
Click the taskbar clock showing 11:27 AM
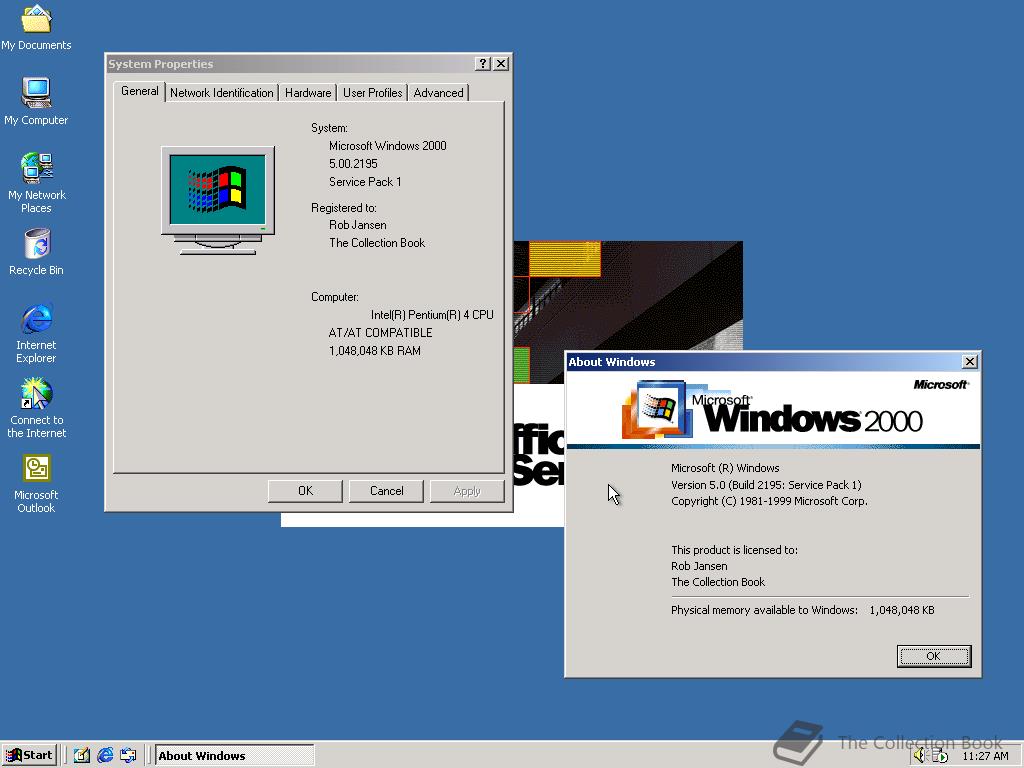coord(985,756)
